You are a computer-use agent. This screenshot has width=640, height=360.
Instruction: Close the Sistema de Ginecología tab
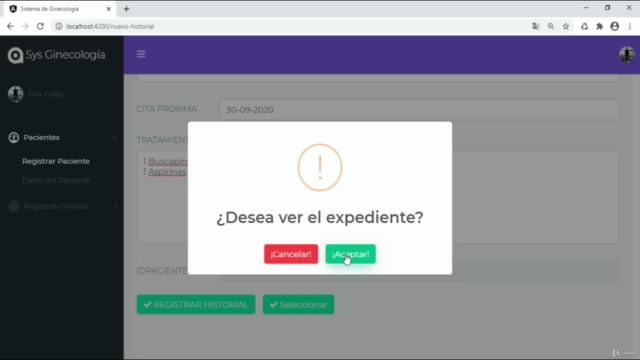tap(109, 9)
